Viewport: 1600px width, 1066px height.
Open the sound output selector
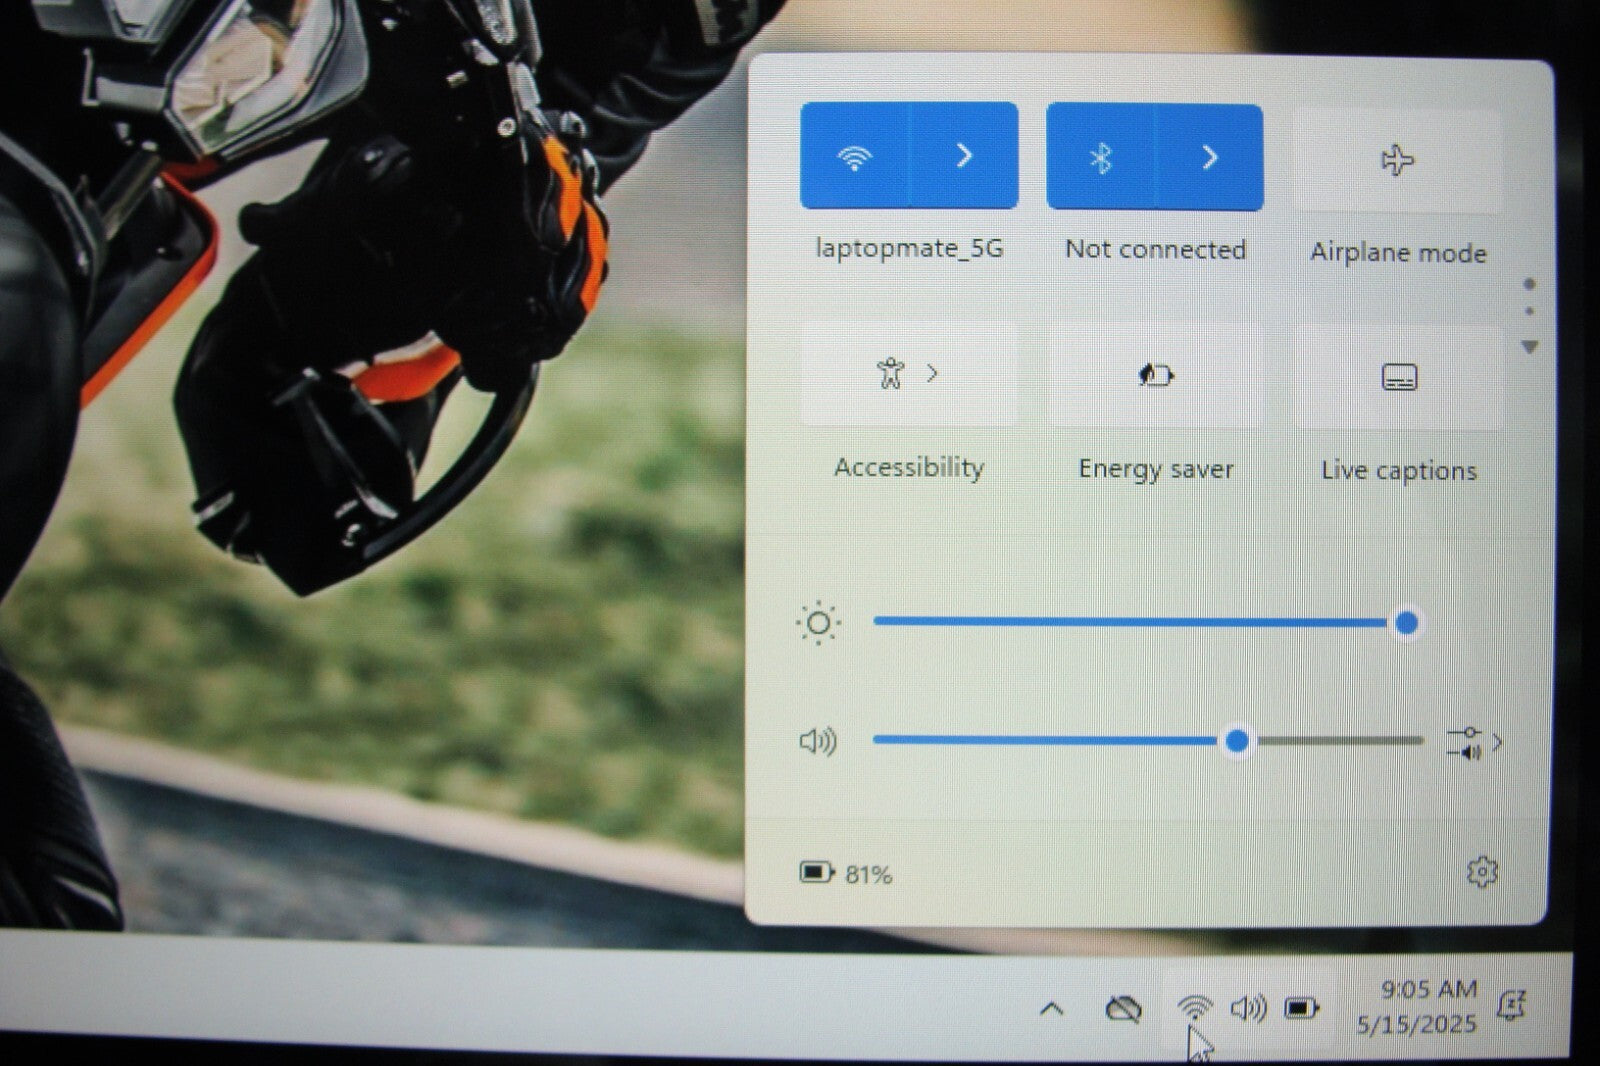(1474, 743)
